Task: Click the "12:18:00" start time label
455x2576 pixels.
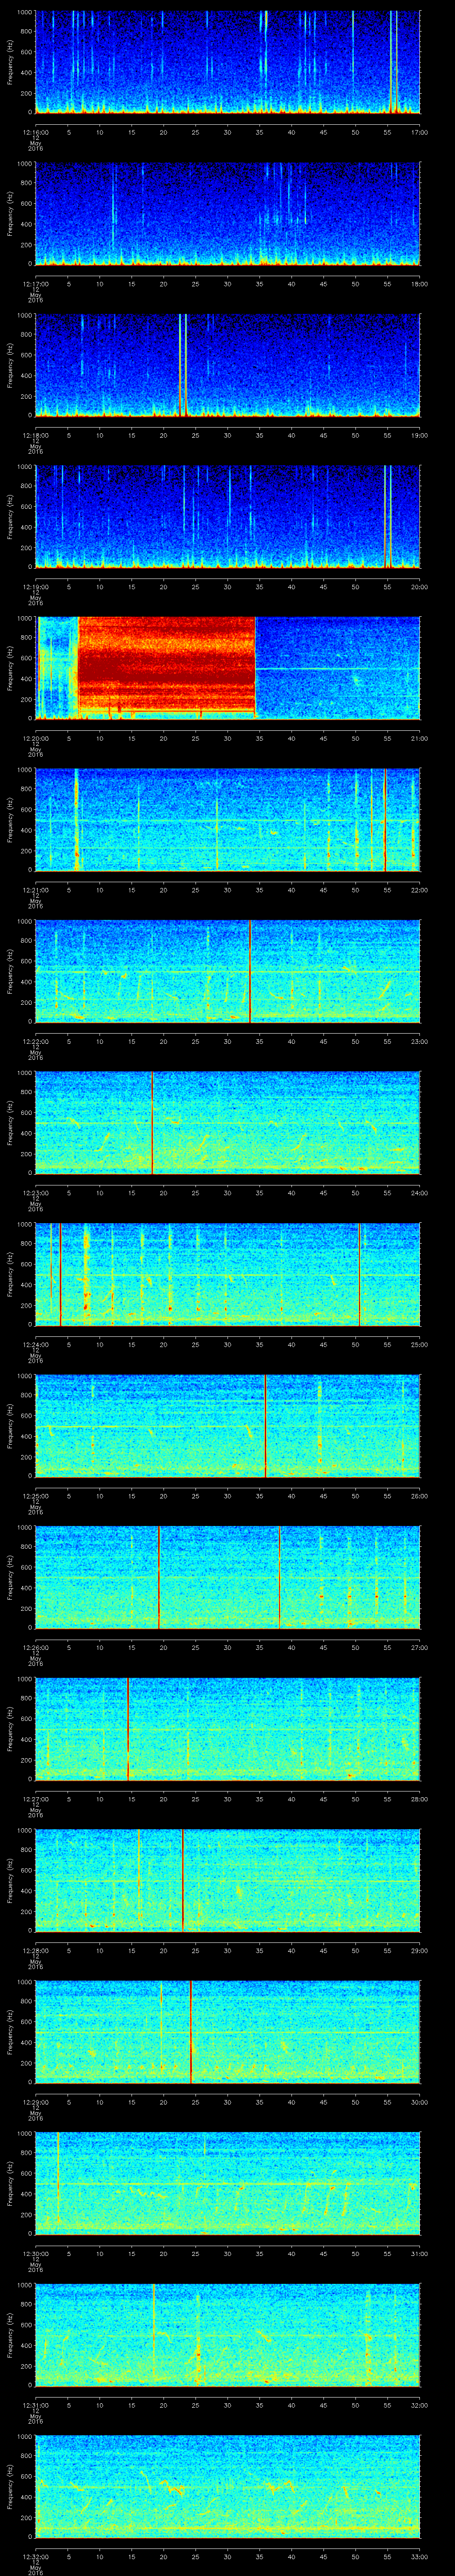Action: (36, 434)
